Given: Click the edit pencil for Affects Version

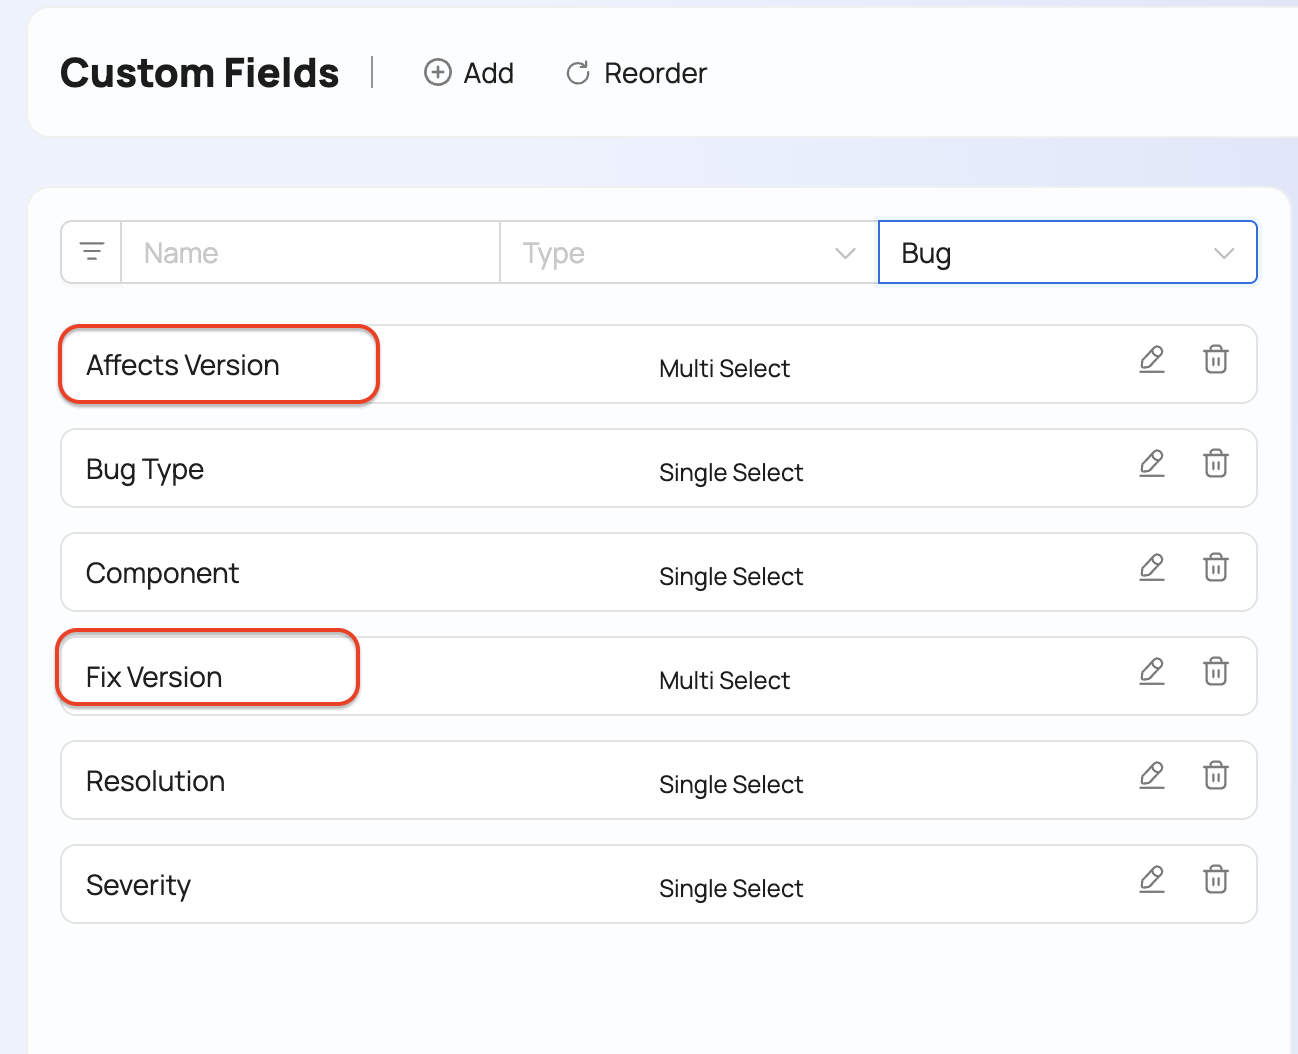Looking at the screenshot, I should tap(1152, 360).
